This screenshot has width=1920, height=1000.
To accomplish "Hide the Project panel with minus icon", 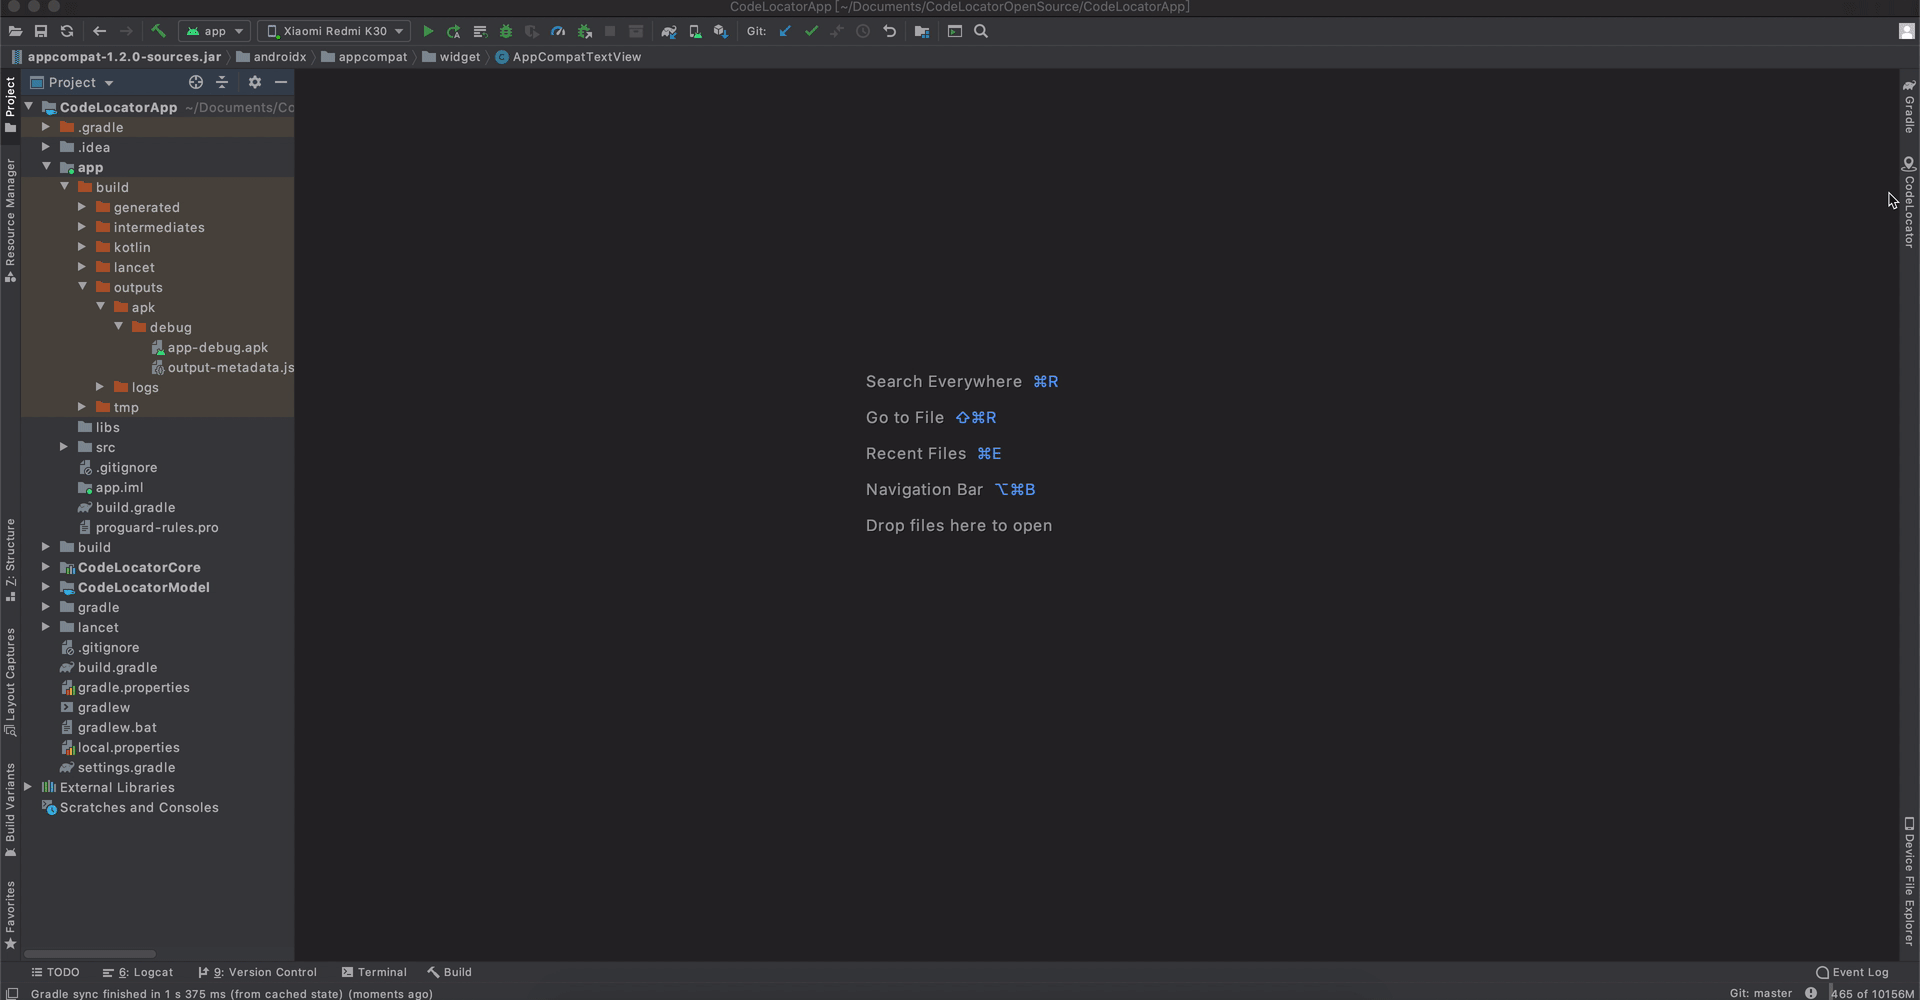I will 281,83.
